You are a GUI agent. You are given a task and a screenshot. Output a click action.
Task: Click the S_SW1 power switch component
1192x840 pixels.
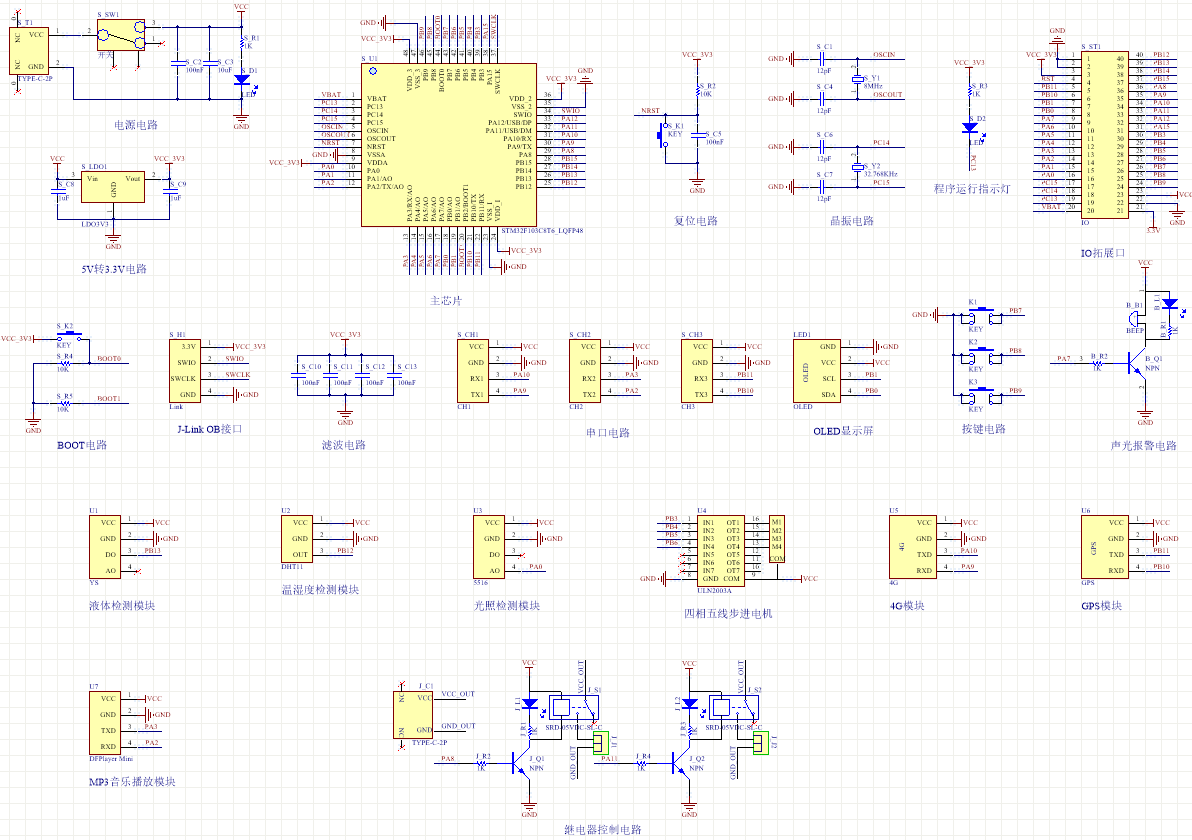click(121, 35)
